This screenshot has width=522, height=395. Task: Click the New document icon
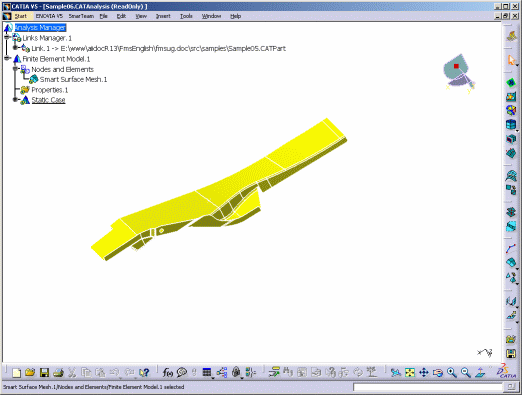click(16, 372)
